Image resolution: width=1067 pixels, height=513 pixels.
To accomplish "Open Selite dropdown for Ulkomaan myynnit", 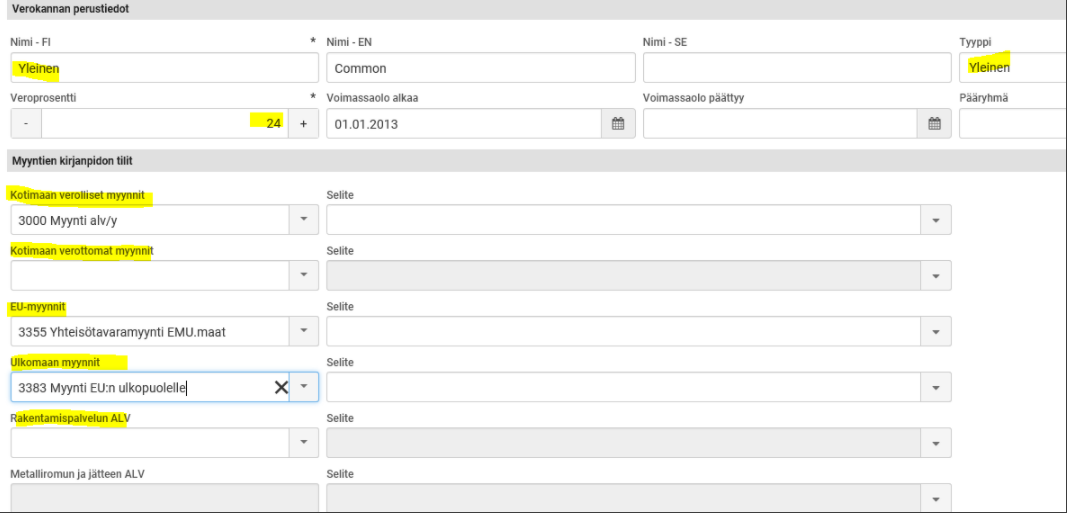I will point(936,388).
